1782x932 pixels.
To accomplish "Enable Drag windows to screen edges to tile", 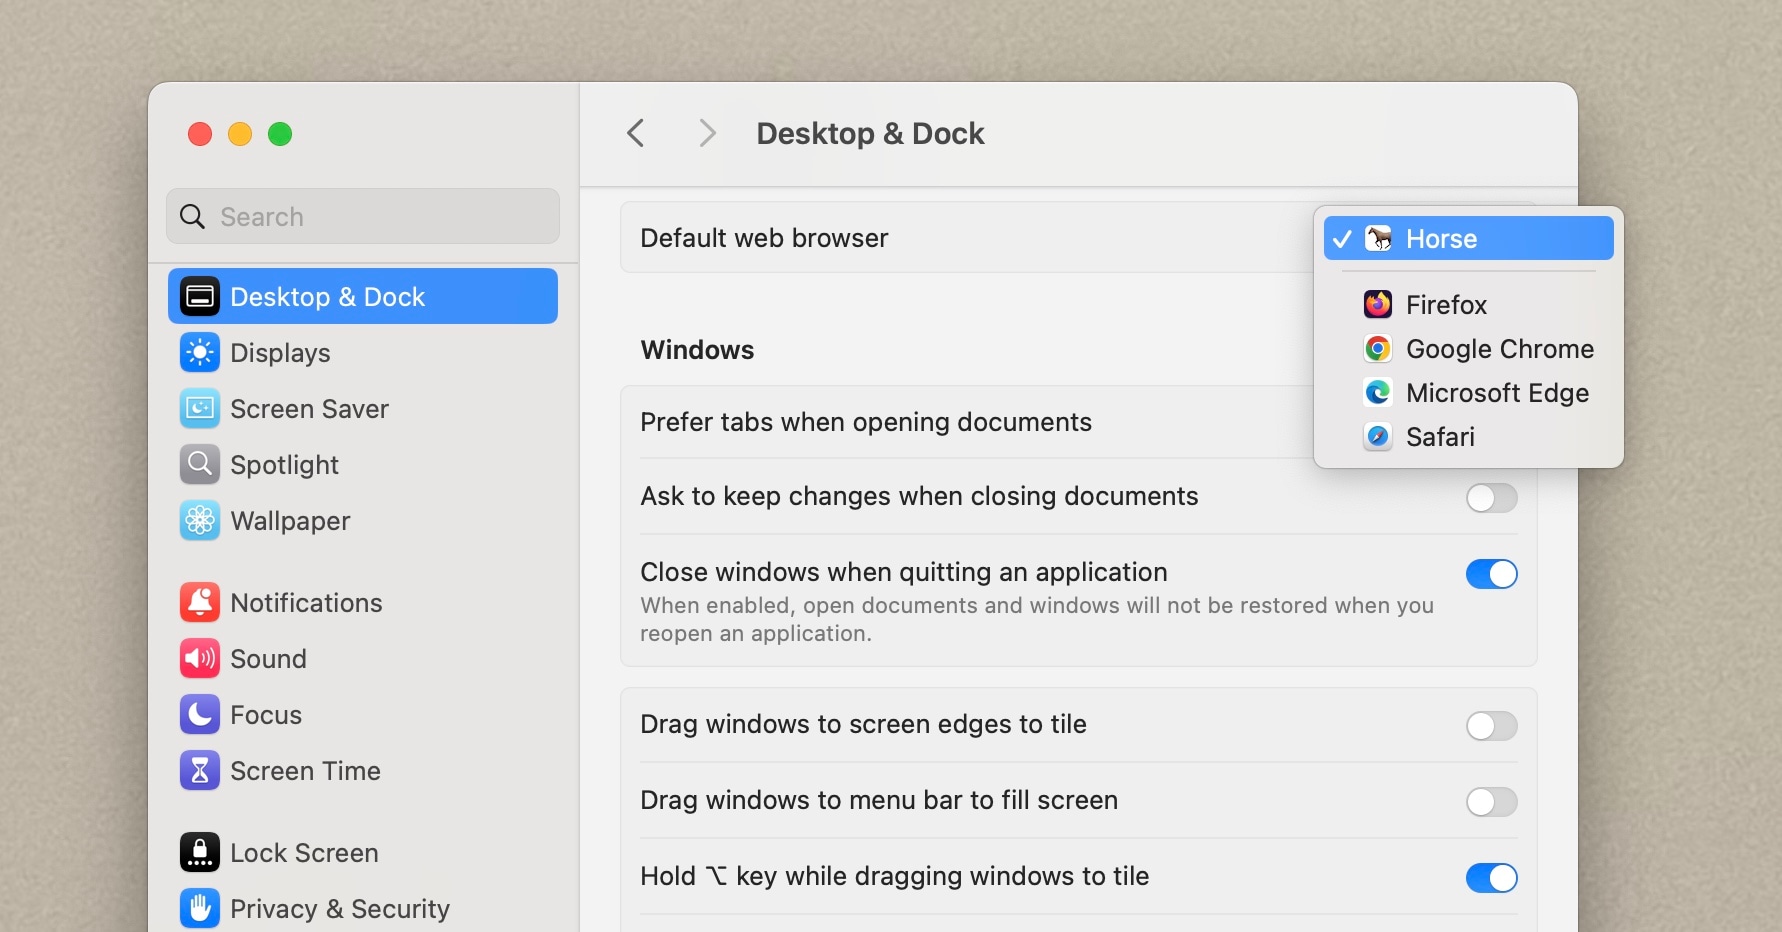I will [x=1491, y=726].
